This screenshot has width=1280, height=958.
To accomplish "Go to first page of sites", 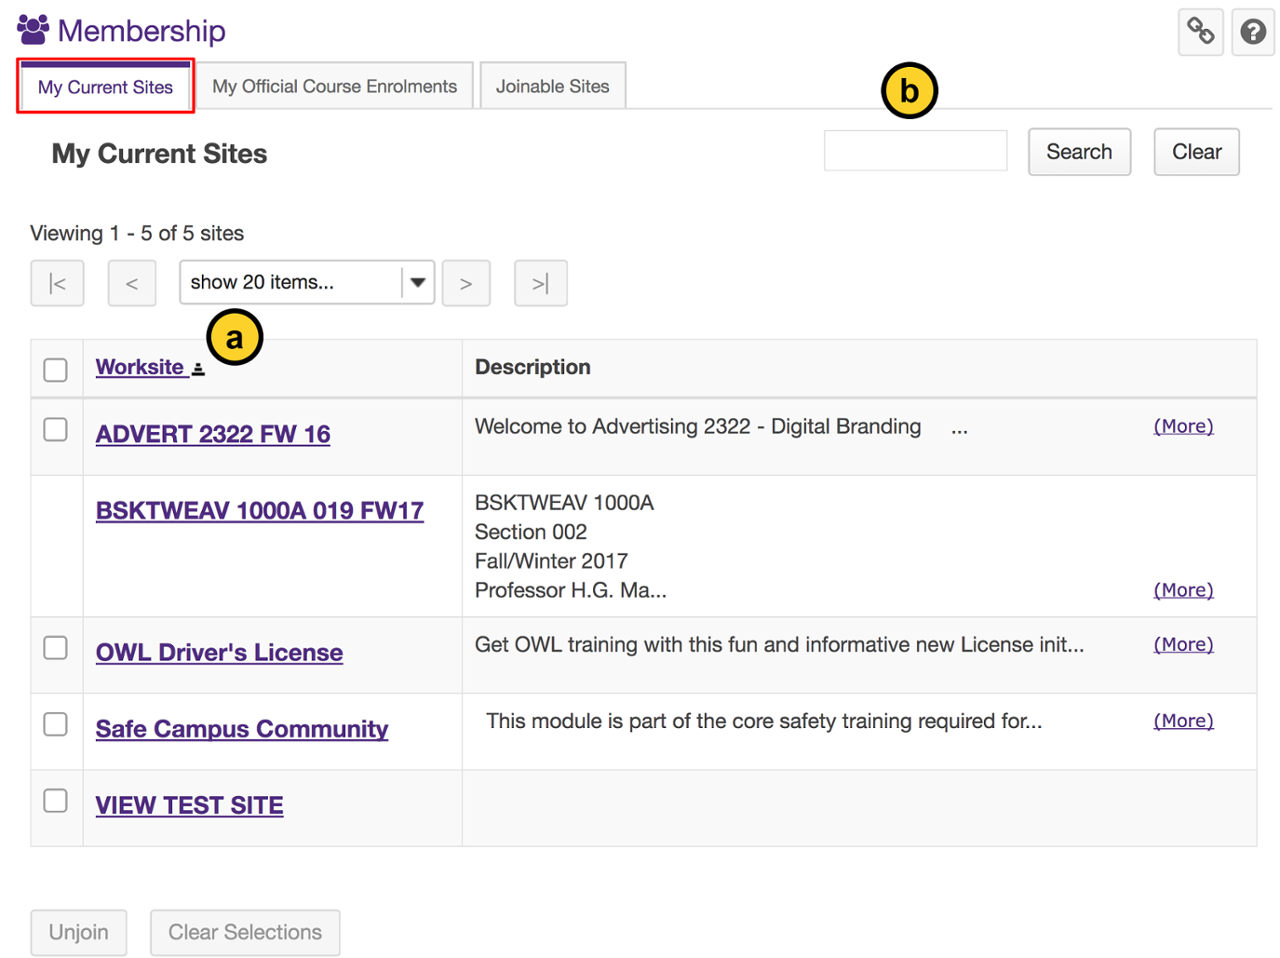I will (x=57, y=283).
